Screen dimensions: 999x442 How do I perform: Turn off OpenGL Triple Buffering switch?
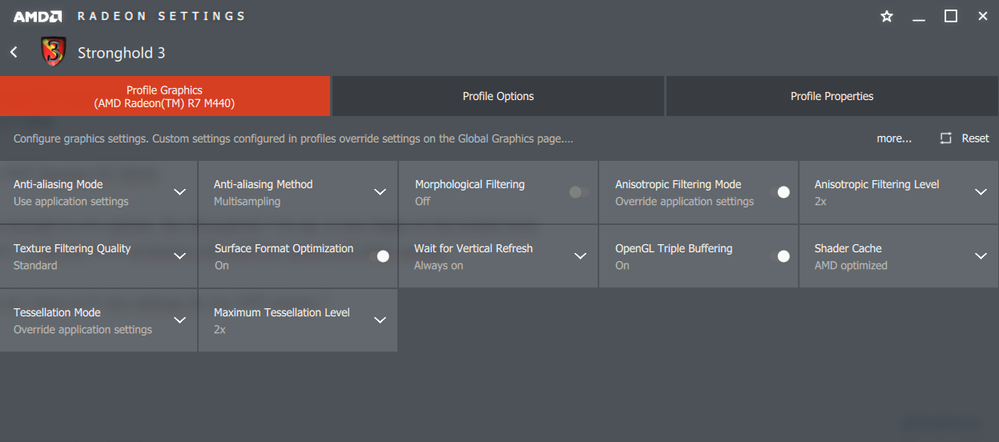tap(779, 256)
